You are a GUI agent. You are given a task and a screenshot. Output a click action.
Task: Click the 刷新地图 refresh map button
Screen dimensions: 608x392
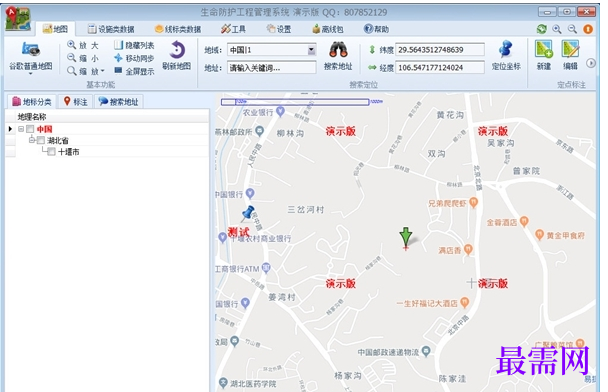pyautogui.click(x=176, y=55)
